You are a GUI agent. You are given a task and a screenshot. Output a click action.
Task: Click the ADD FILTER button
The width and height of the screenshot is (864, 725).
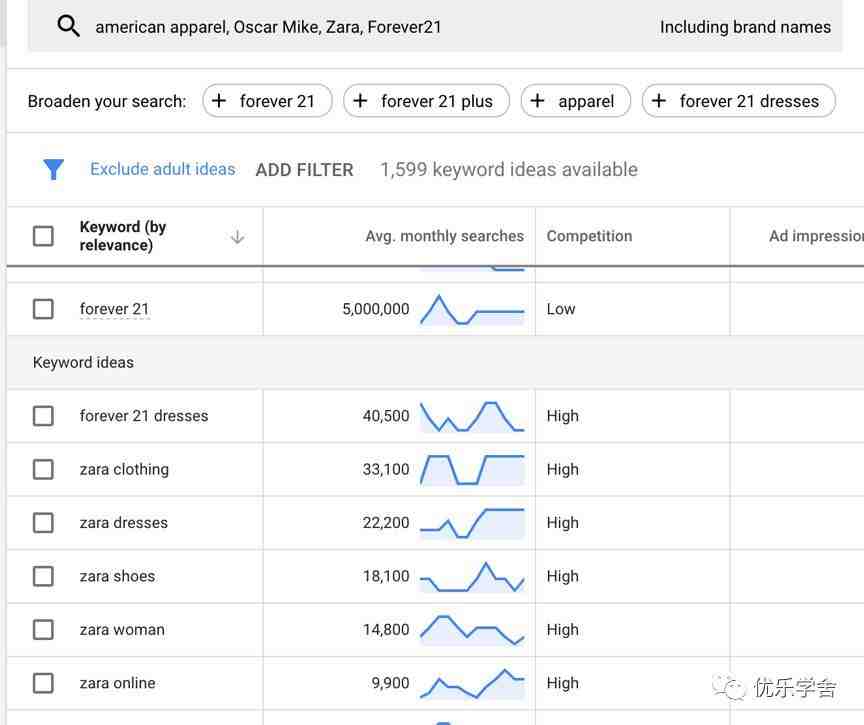point(304,170)
